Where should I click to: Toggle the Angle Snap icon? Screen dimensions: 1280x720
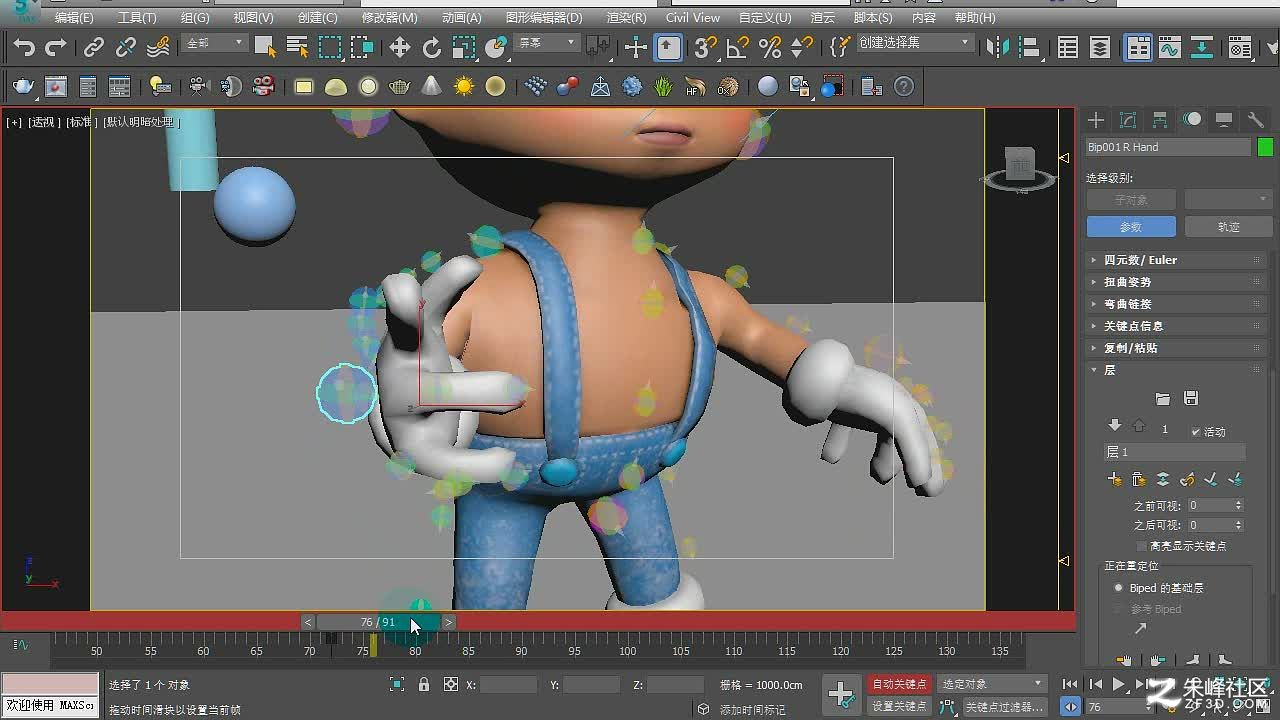coord(738,47)
